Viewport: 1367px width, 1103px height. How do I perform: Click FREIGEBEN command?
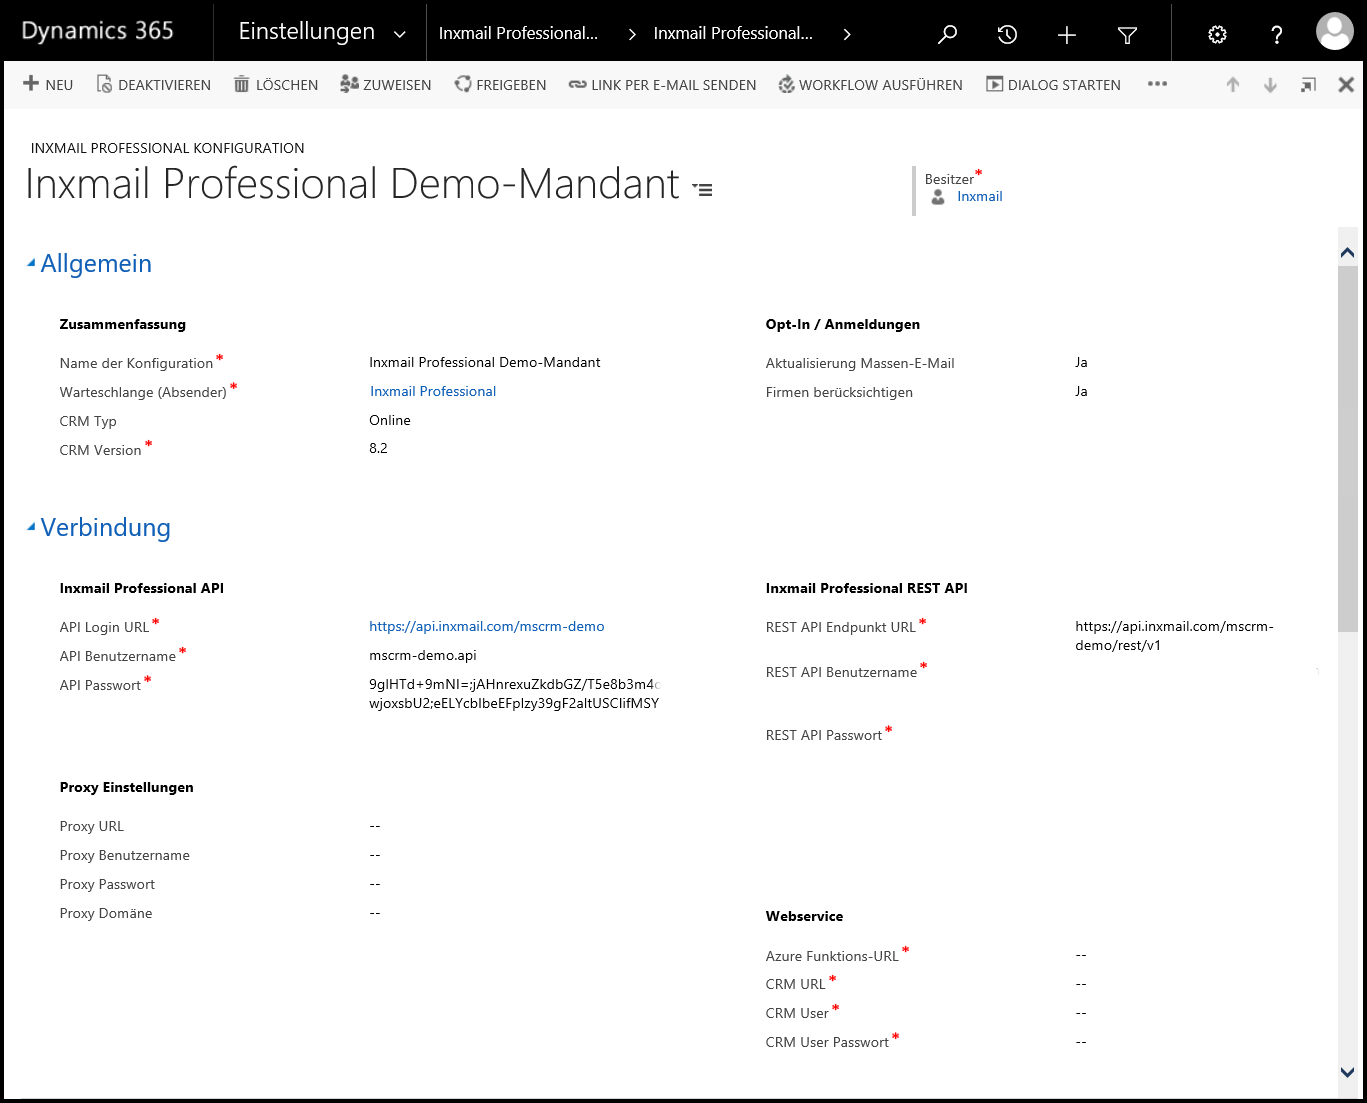(500, 85)
